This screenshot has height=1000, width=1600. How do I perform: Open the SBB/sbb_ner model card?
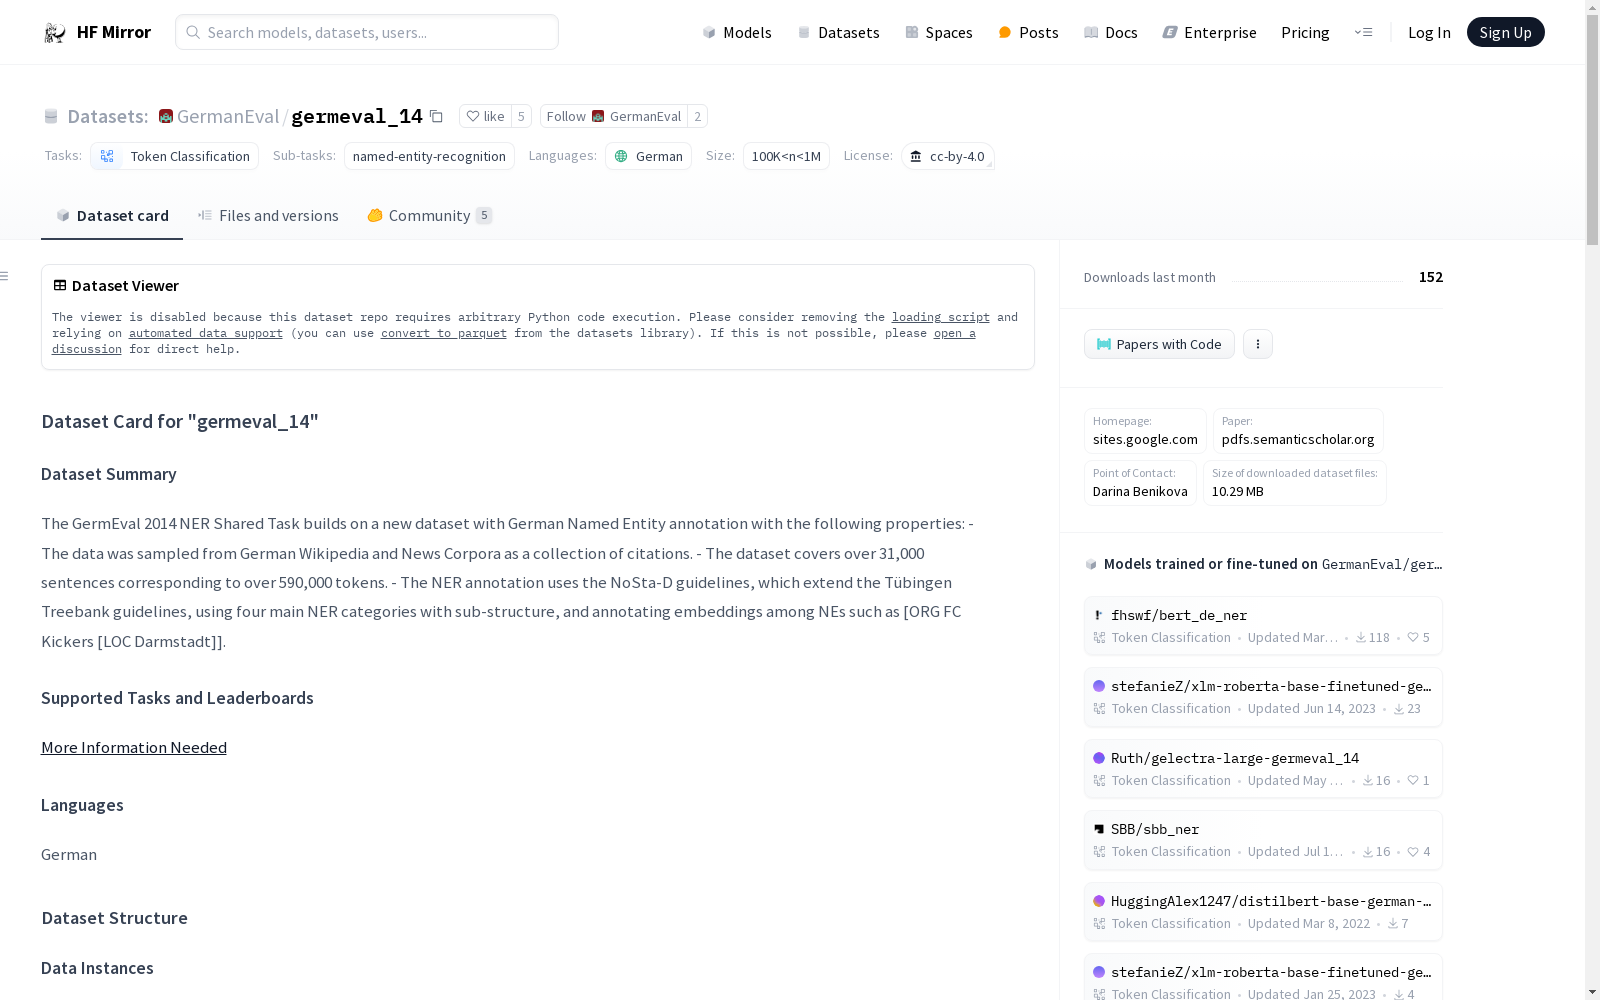1263,840
